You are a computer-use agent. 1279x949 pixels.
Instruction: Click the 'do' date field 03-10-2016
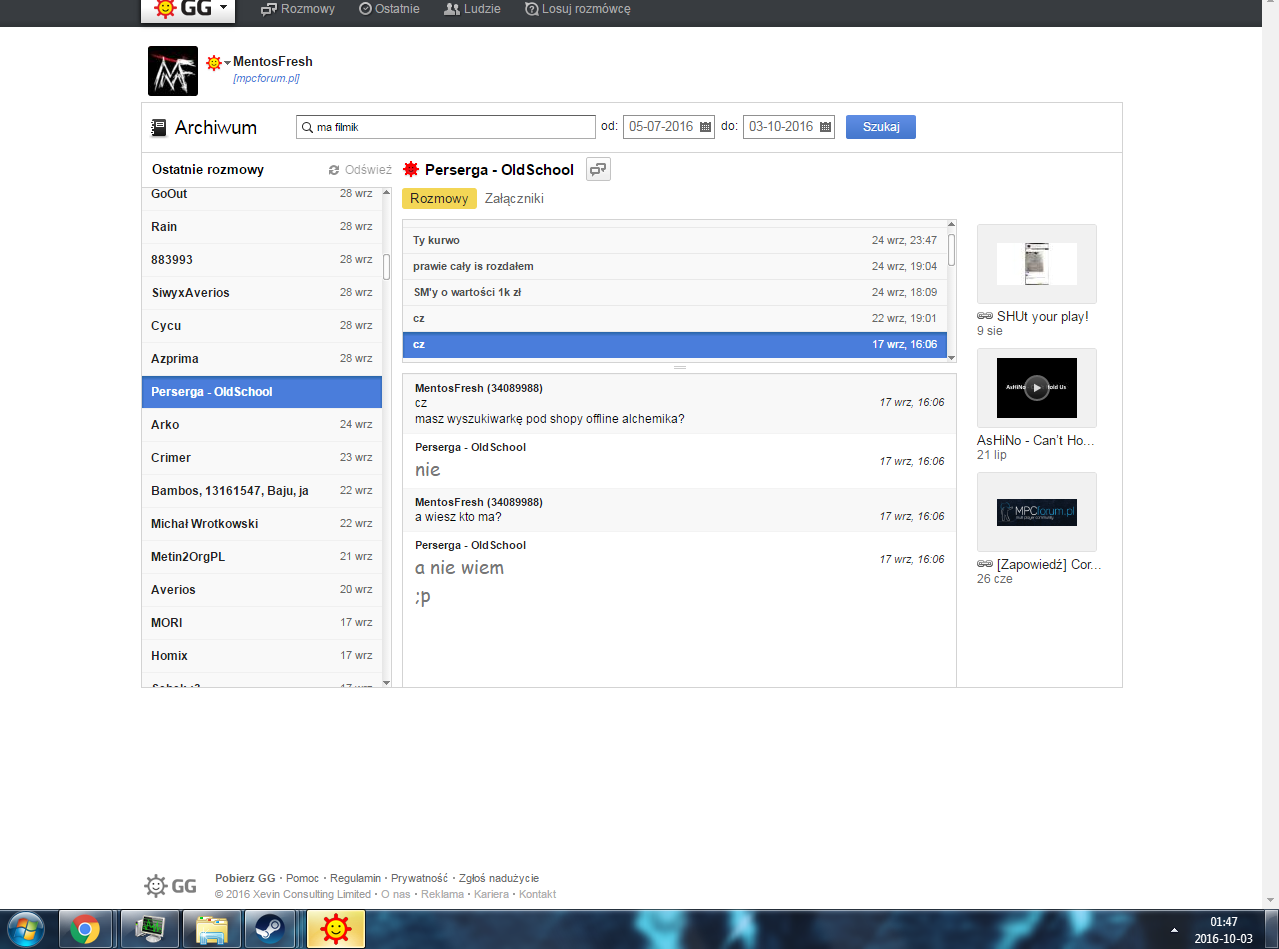coord(789,127)
